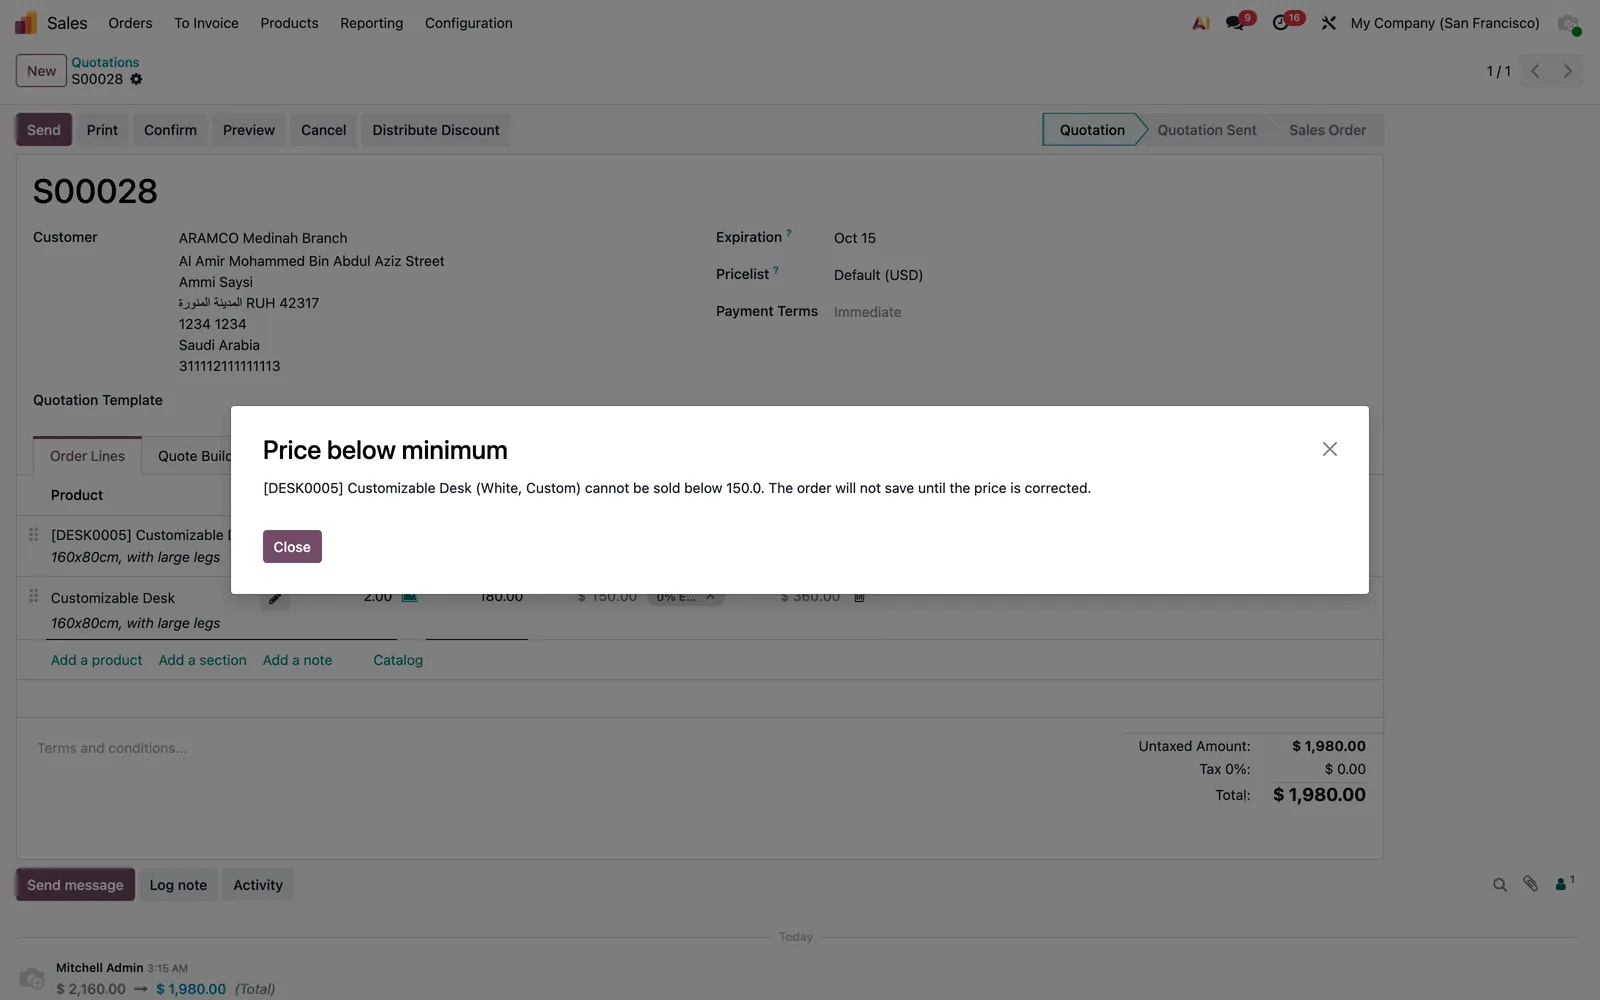The width and height of the screenshot is (1600, 1000).
Task: Select the Quotation Sent status stage
Action: [1206, 130]
